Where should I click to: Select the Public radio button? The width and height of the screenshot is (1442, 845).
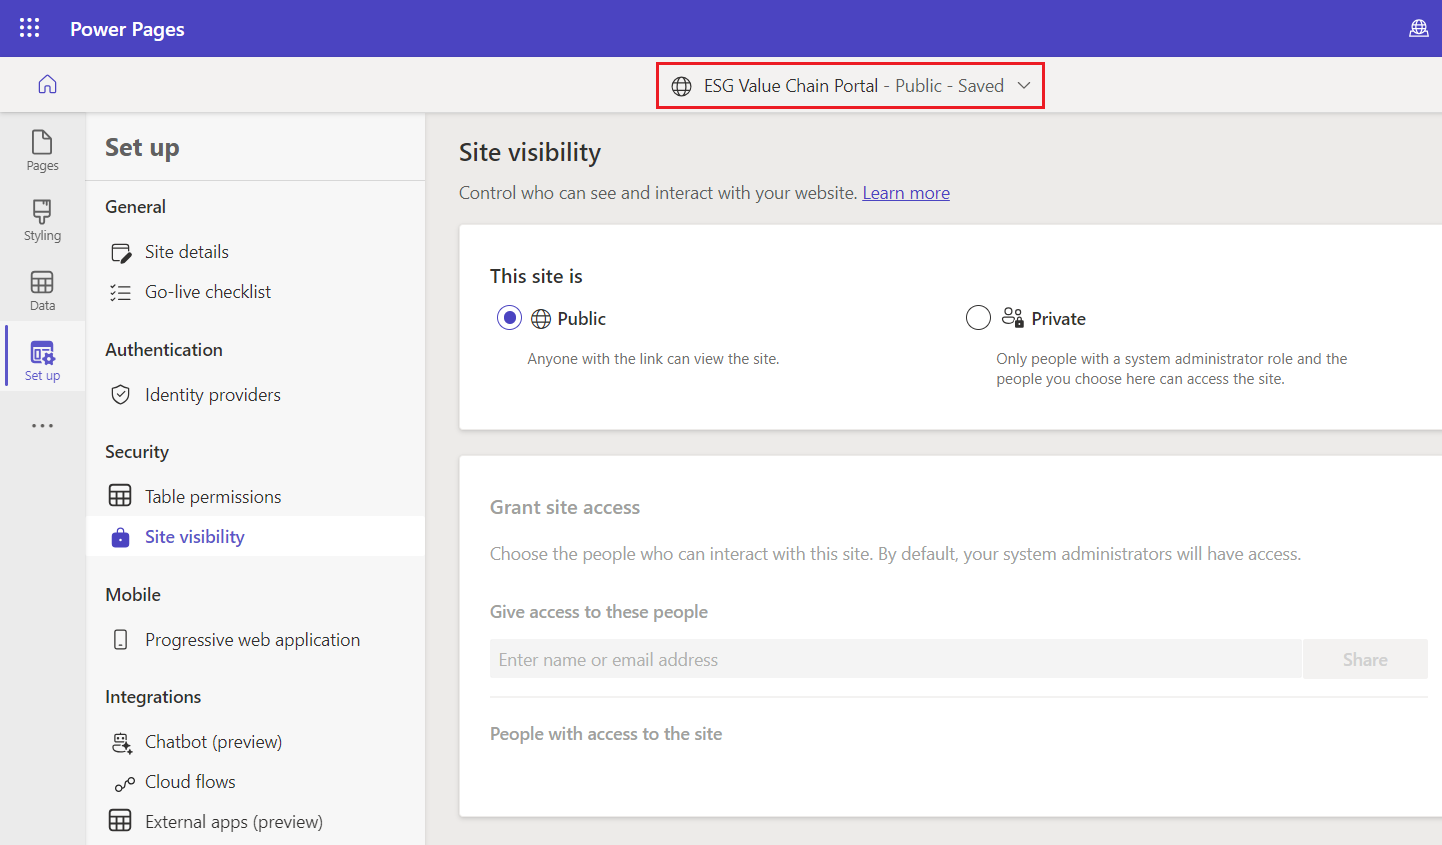click(510, 318)
